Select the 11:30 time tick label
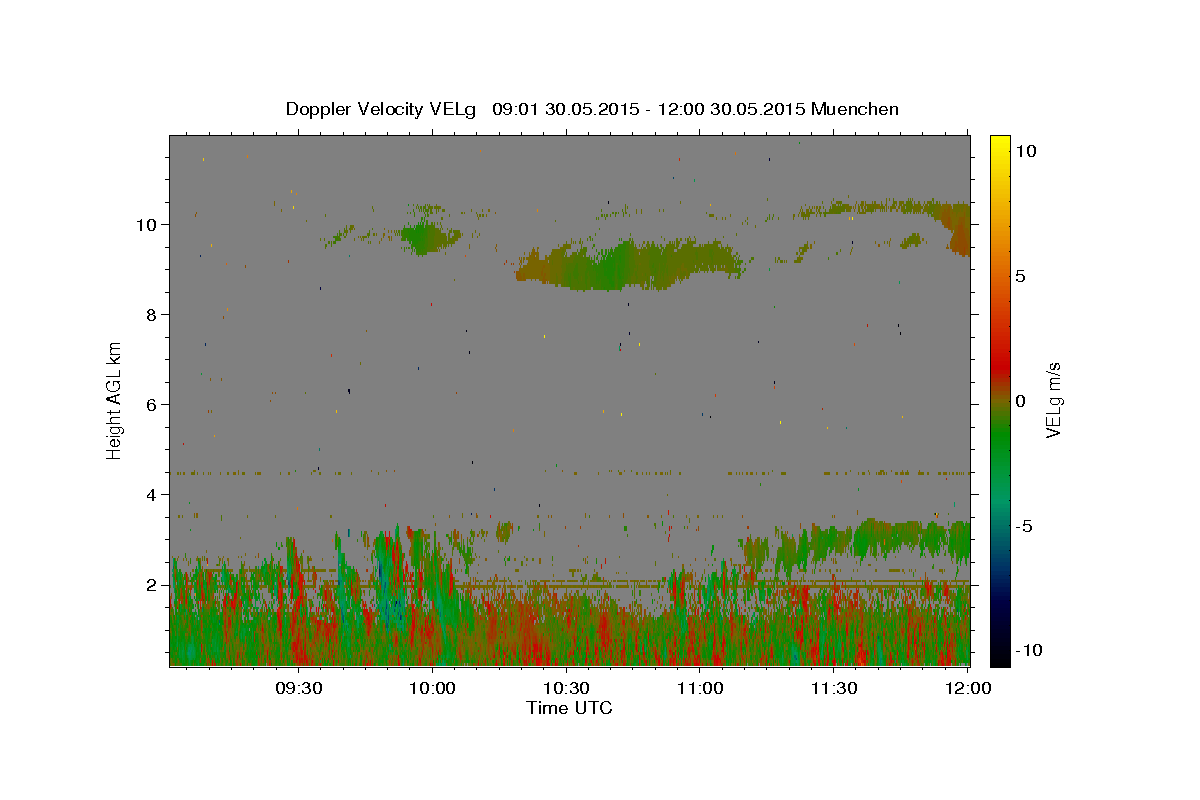This screenshot has width=1200, height=800. pos(834,689)
